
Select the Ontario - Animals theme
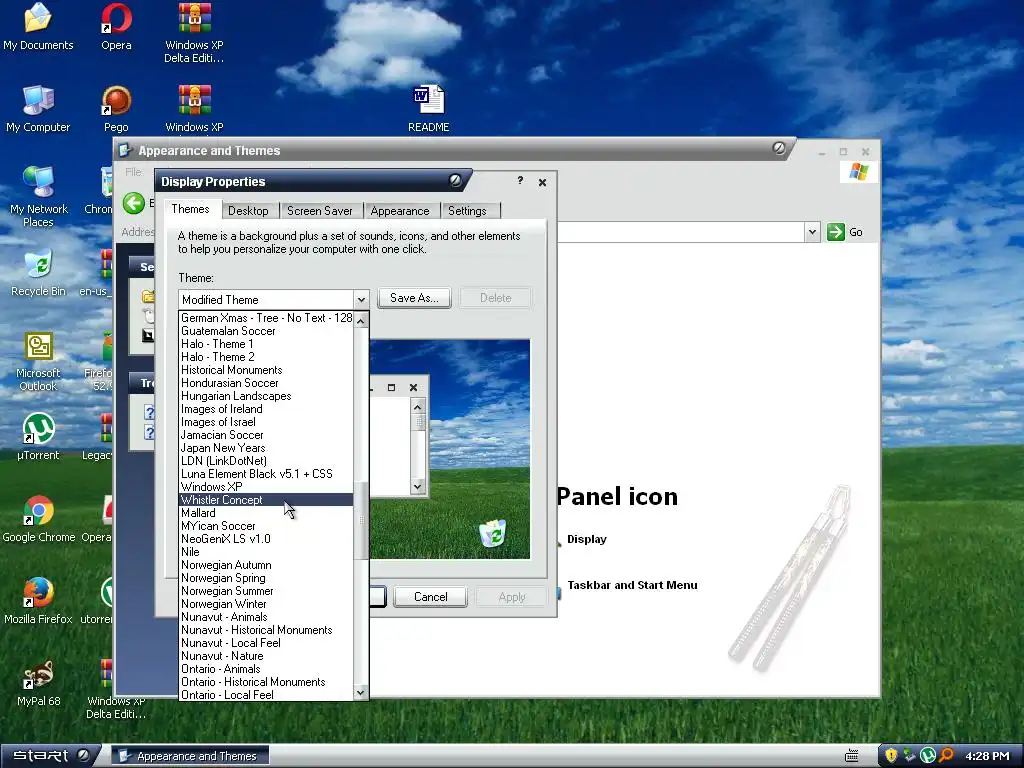[x=266, y=669]
